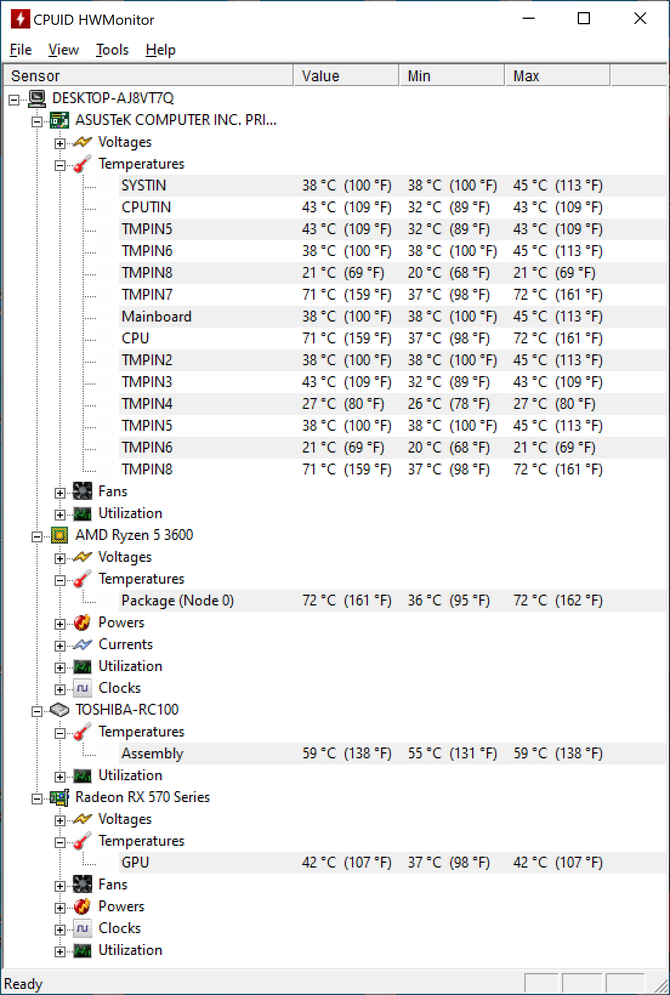
Task: Click the AMD Ryzen 5 3600 CPU chip icon
Action: click(60, 535)
